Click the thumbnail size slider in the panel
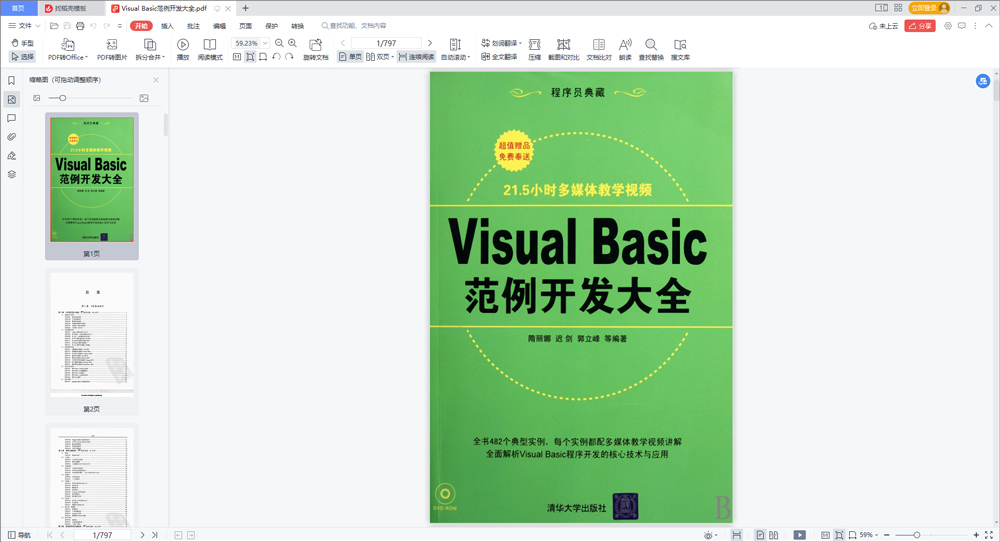 click(x=63, y=98)
